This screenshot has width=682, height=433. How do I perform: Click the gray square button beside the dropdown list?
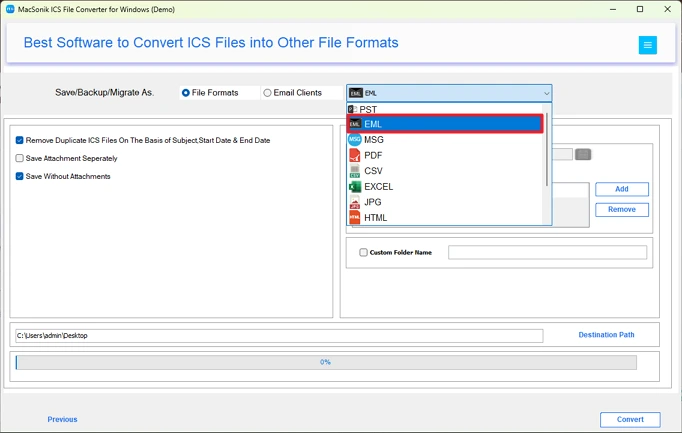pyautogui.click(x=583, y=154)
